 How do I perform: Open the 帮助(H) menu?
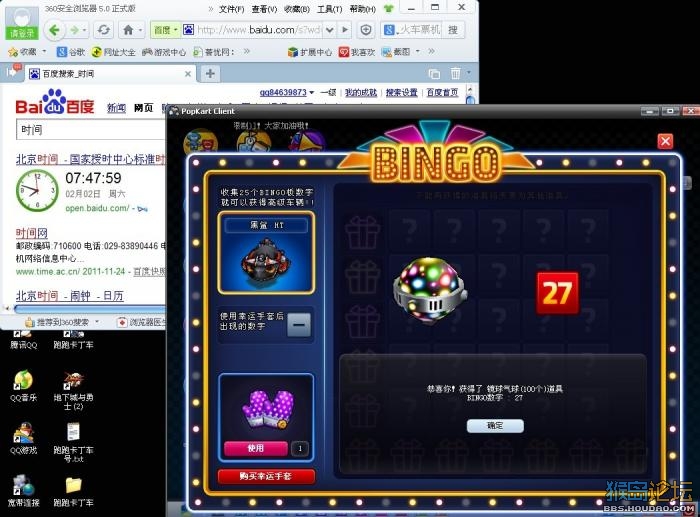coord(362,9)
